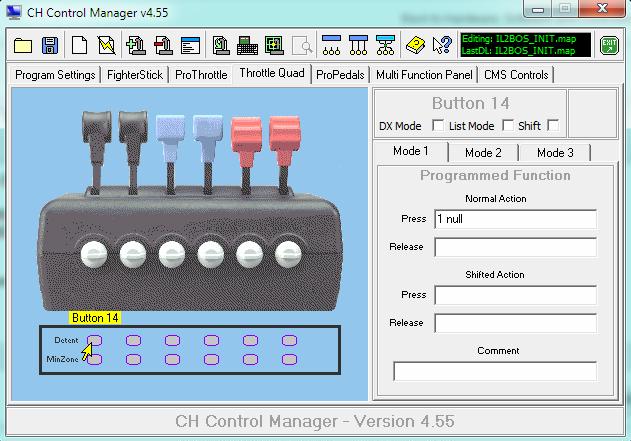Select the sixth white toggle switch
631x441 pixels.
click(288, 255)
